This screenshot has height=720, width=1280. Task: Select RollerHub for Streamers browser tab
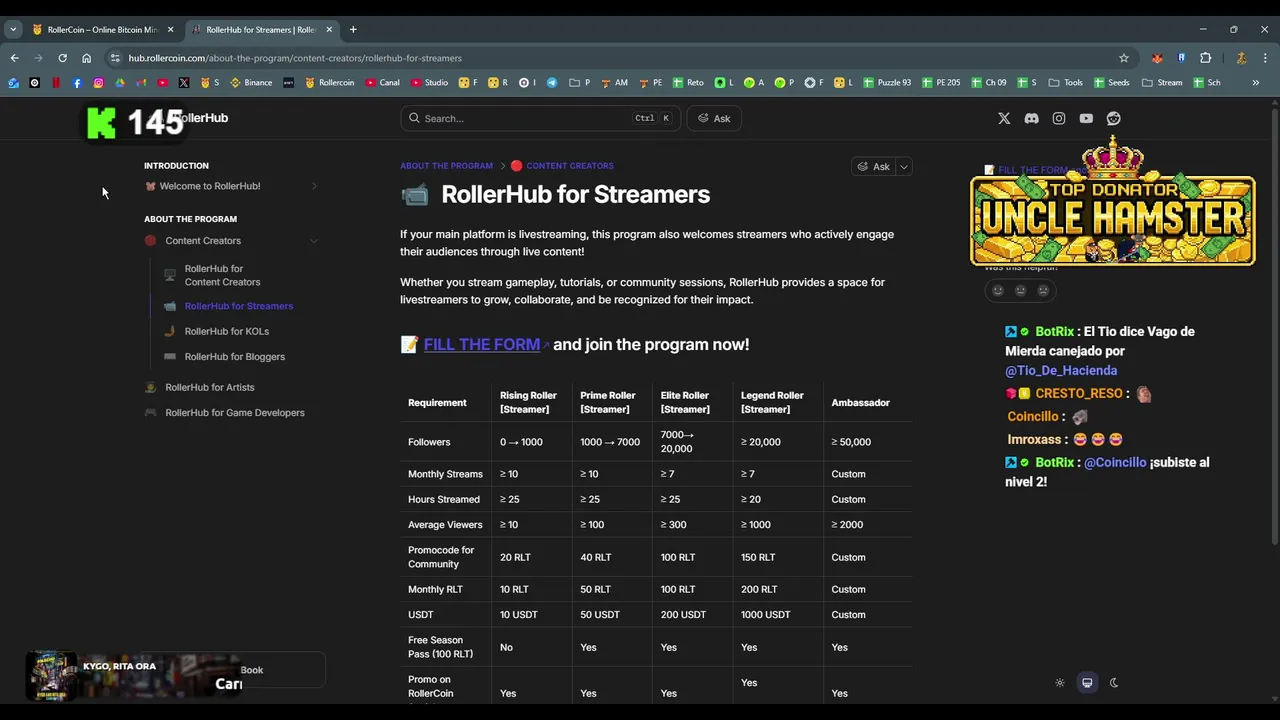[262, 30]
